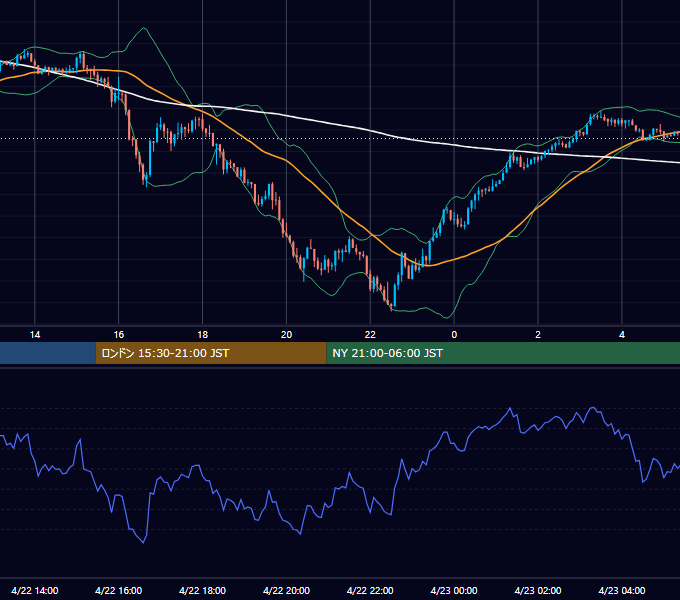Click the 2 hour label on the price chart axis

pos(538,335)
